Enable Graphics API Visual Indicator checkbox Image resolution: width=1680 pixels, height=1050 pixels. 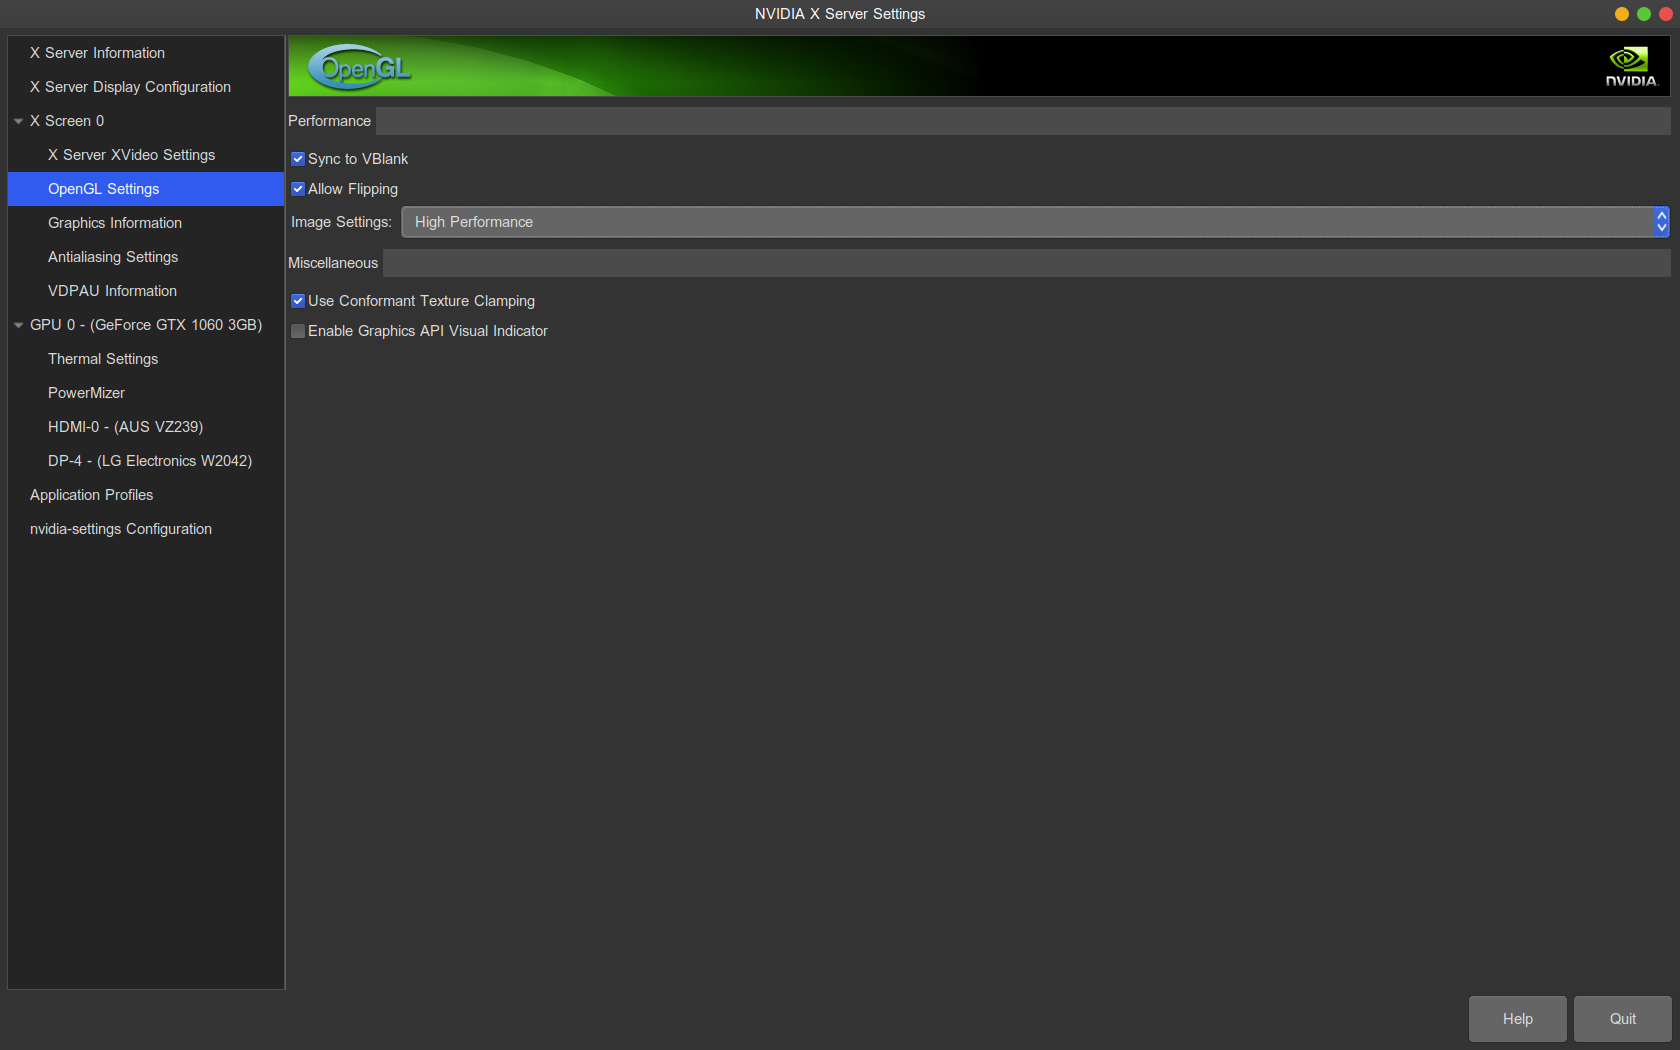(x=298, y=331)
